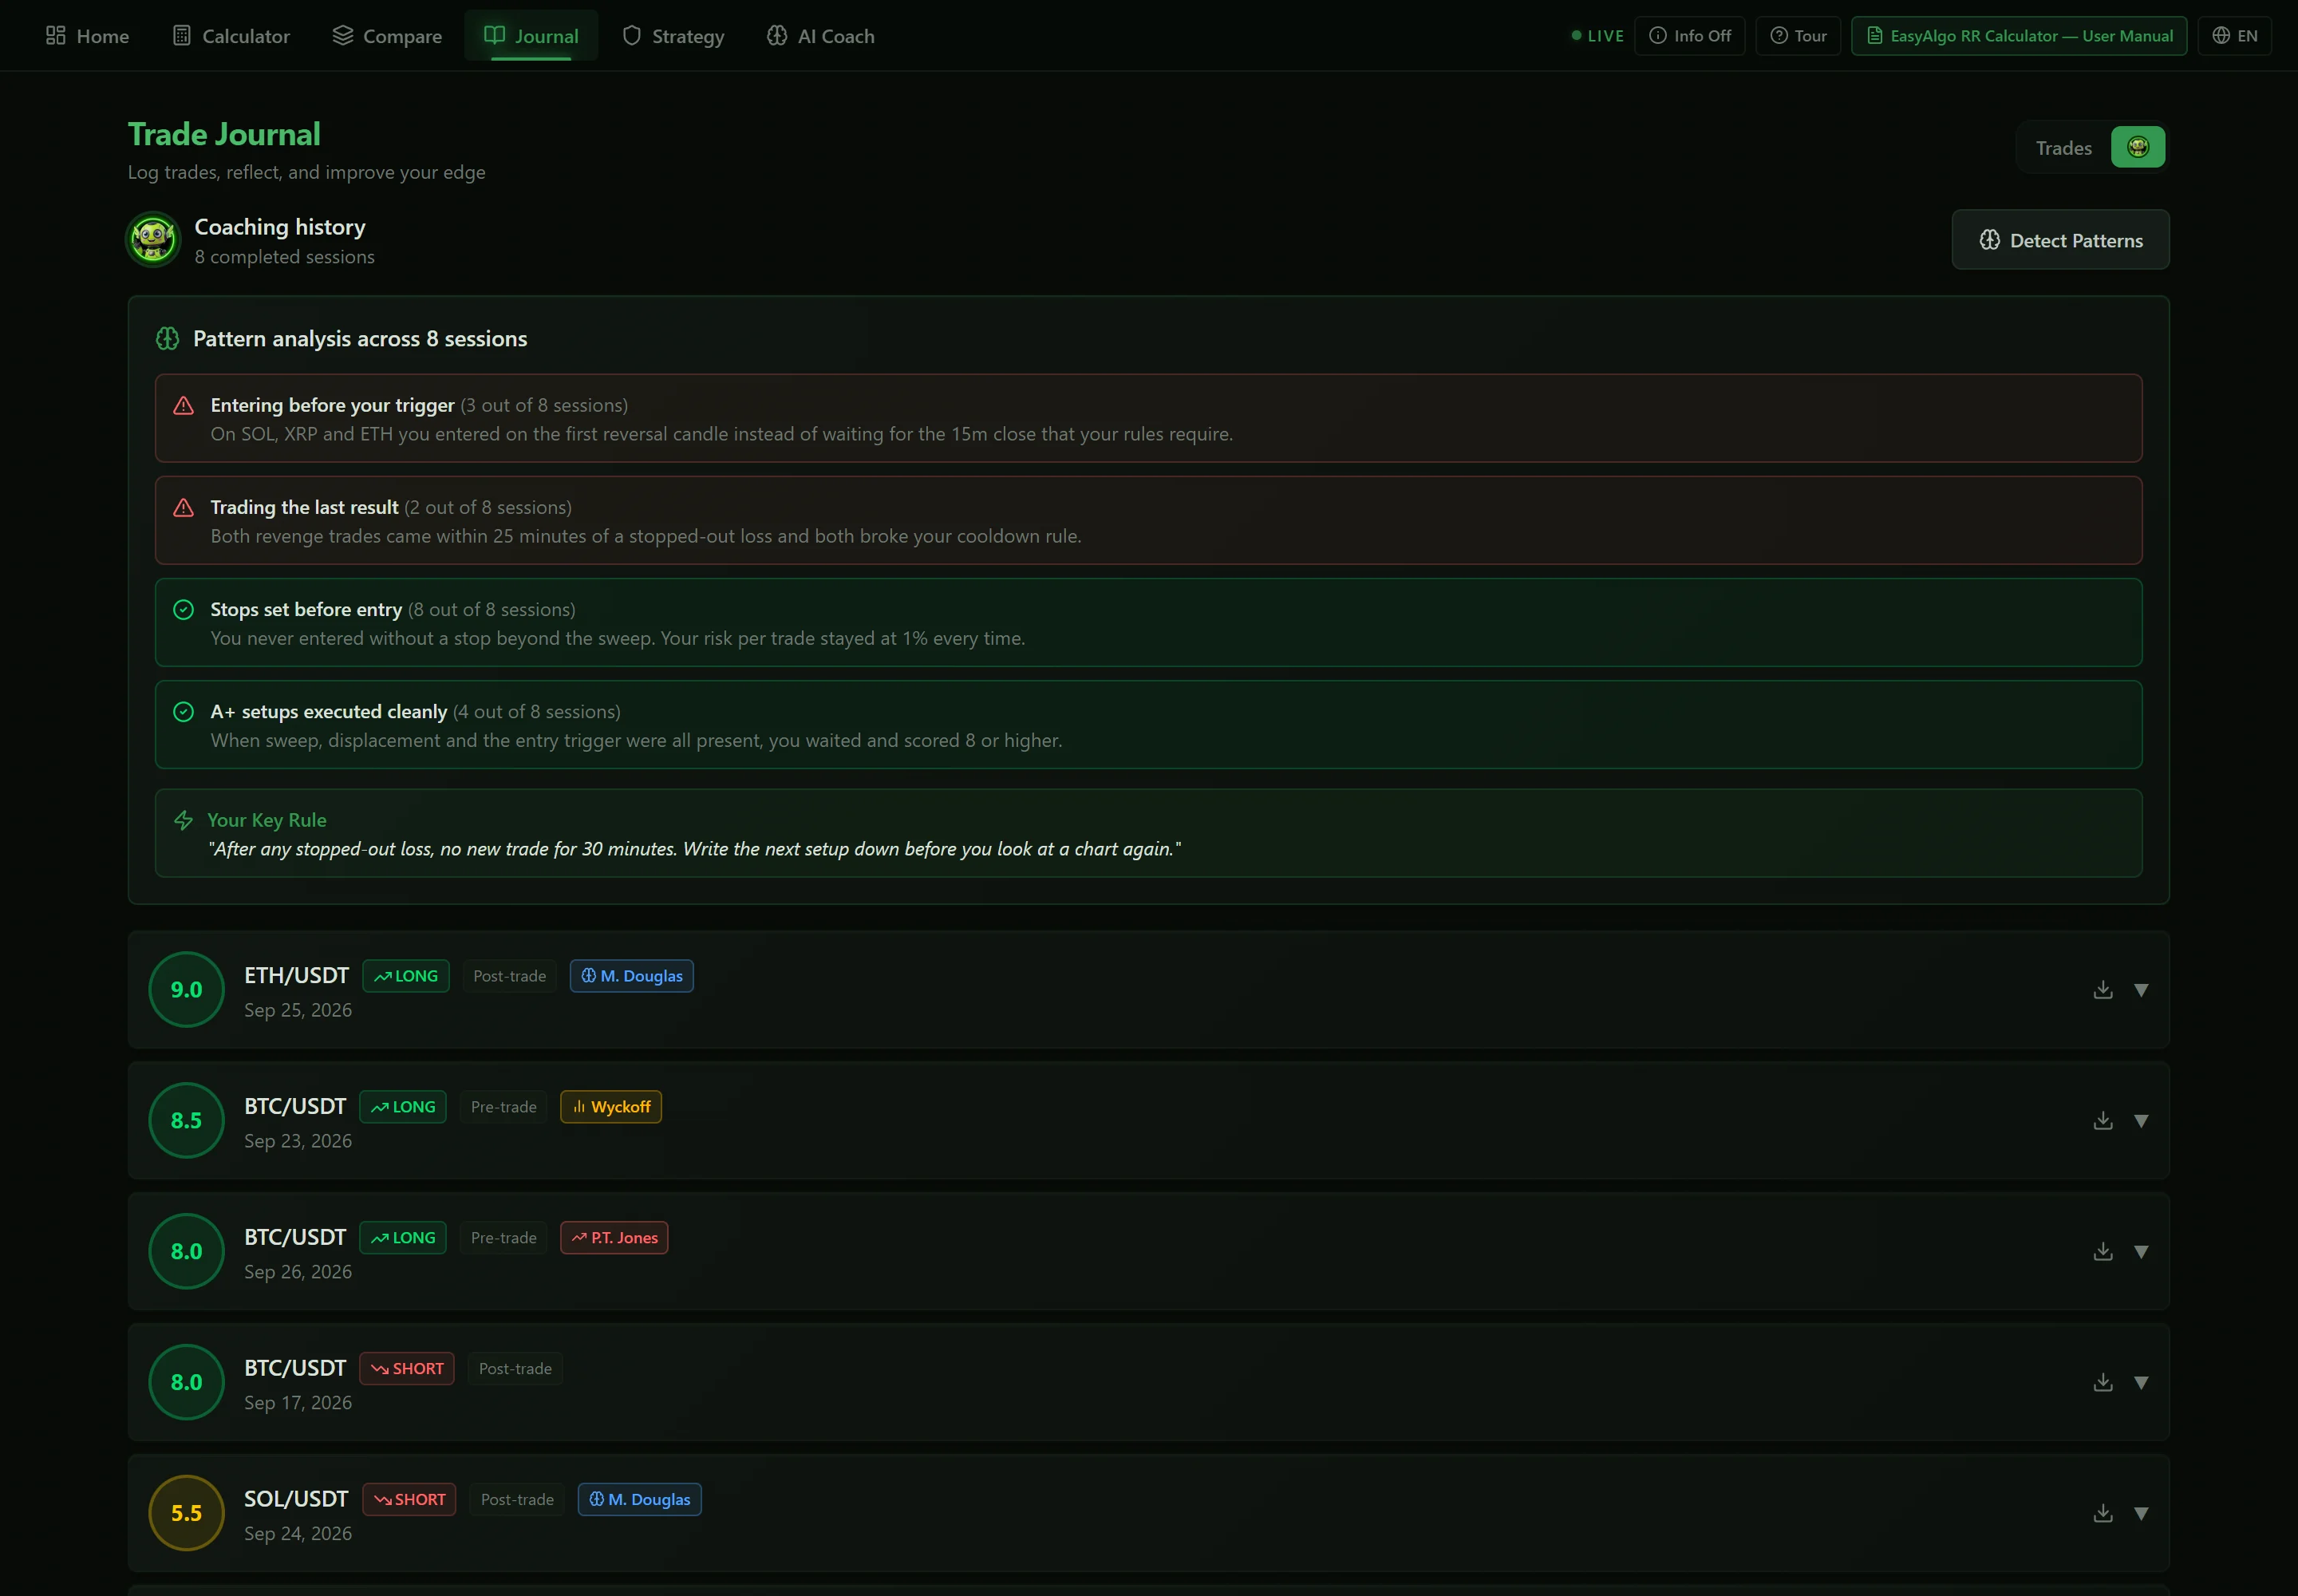Expand the BTC/USDT Sep 26 session
Screen dimensions: 2298x1596
(2141, 1251)
